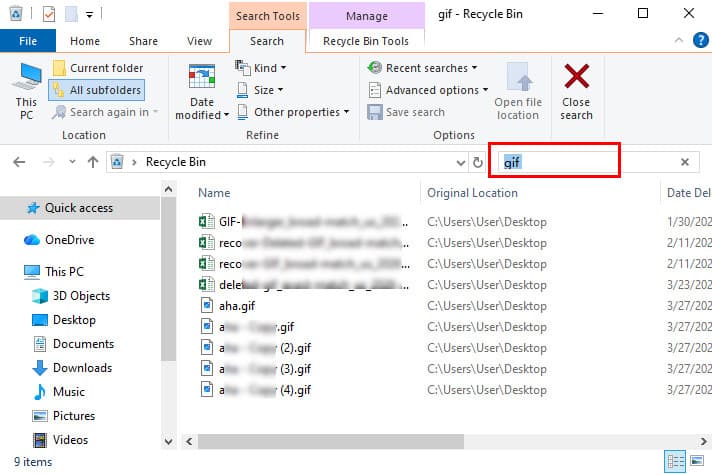
Task: Expand address bar history dropdown
Action: (x=460, y=163)
